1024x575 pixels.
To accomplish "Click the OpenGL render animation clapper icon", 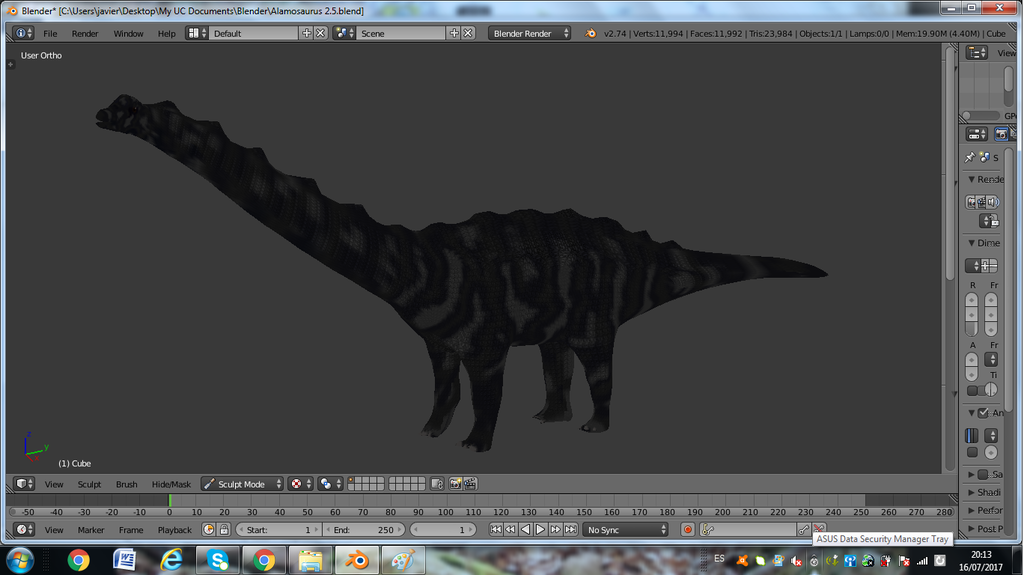I will point(470,484).
